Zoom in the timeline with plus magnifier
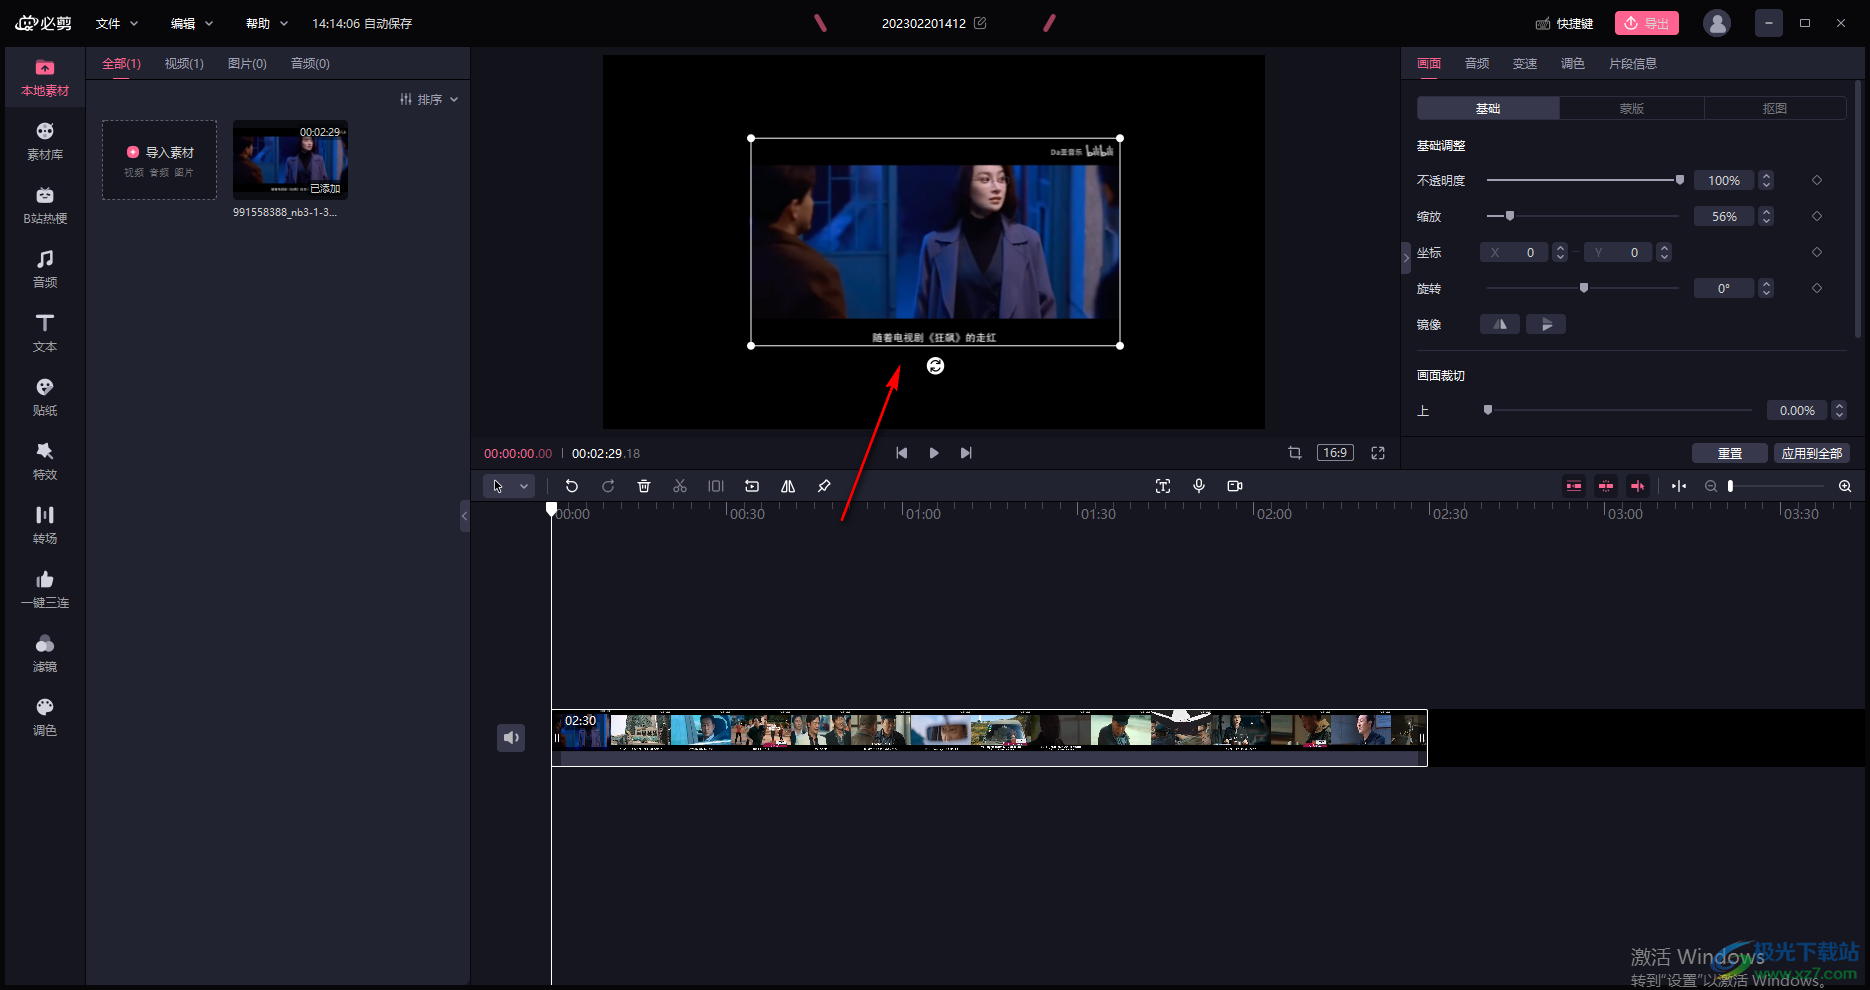 (1845, 486)
